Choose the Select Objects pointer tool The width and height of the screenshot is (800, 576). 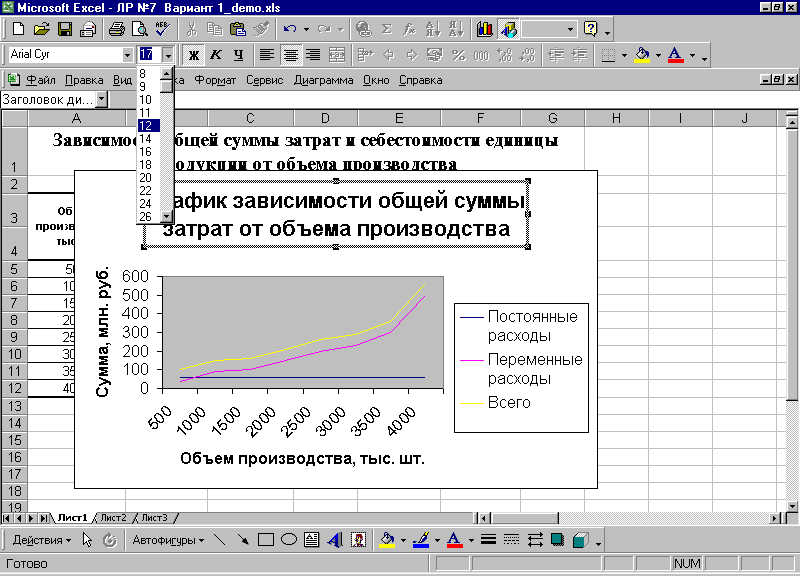[87, 540]
